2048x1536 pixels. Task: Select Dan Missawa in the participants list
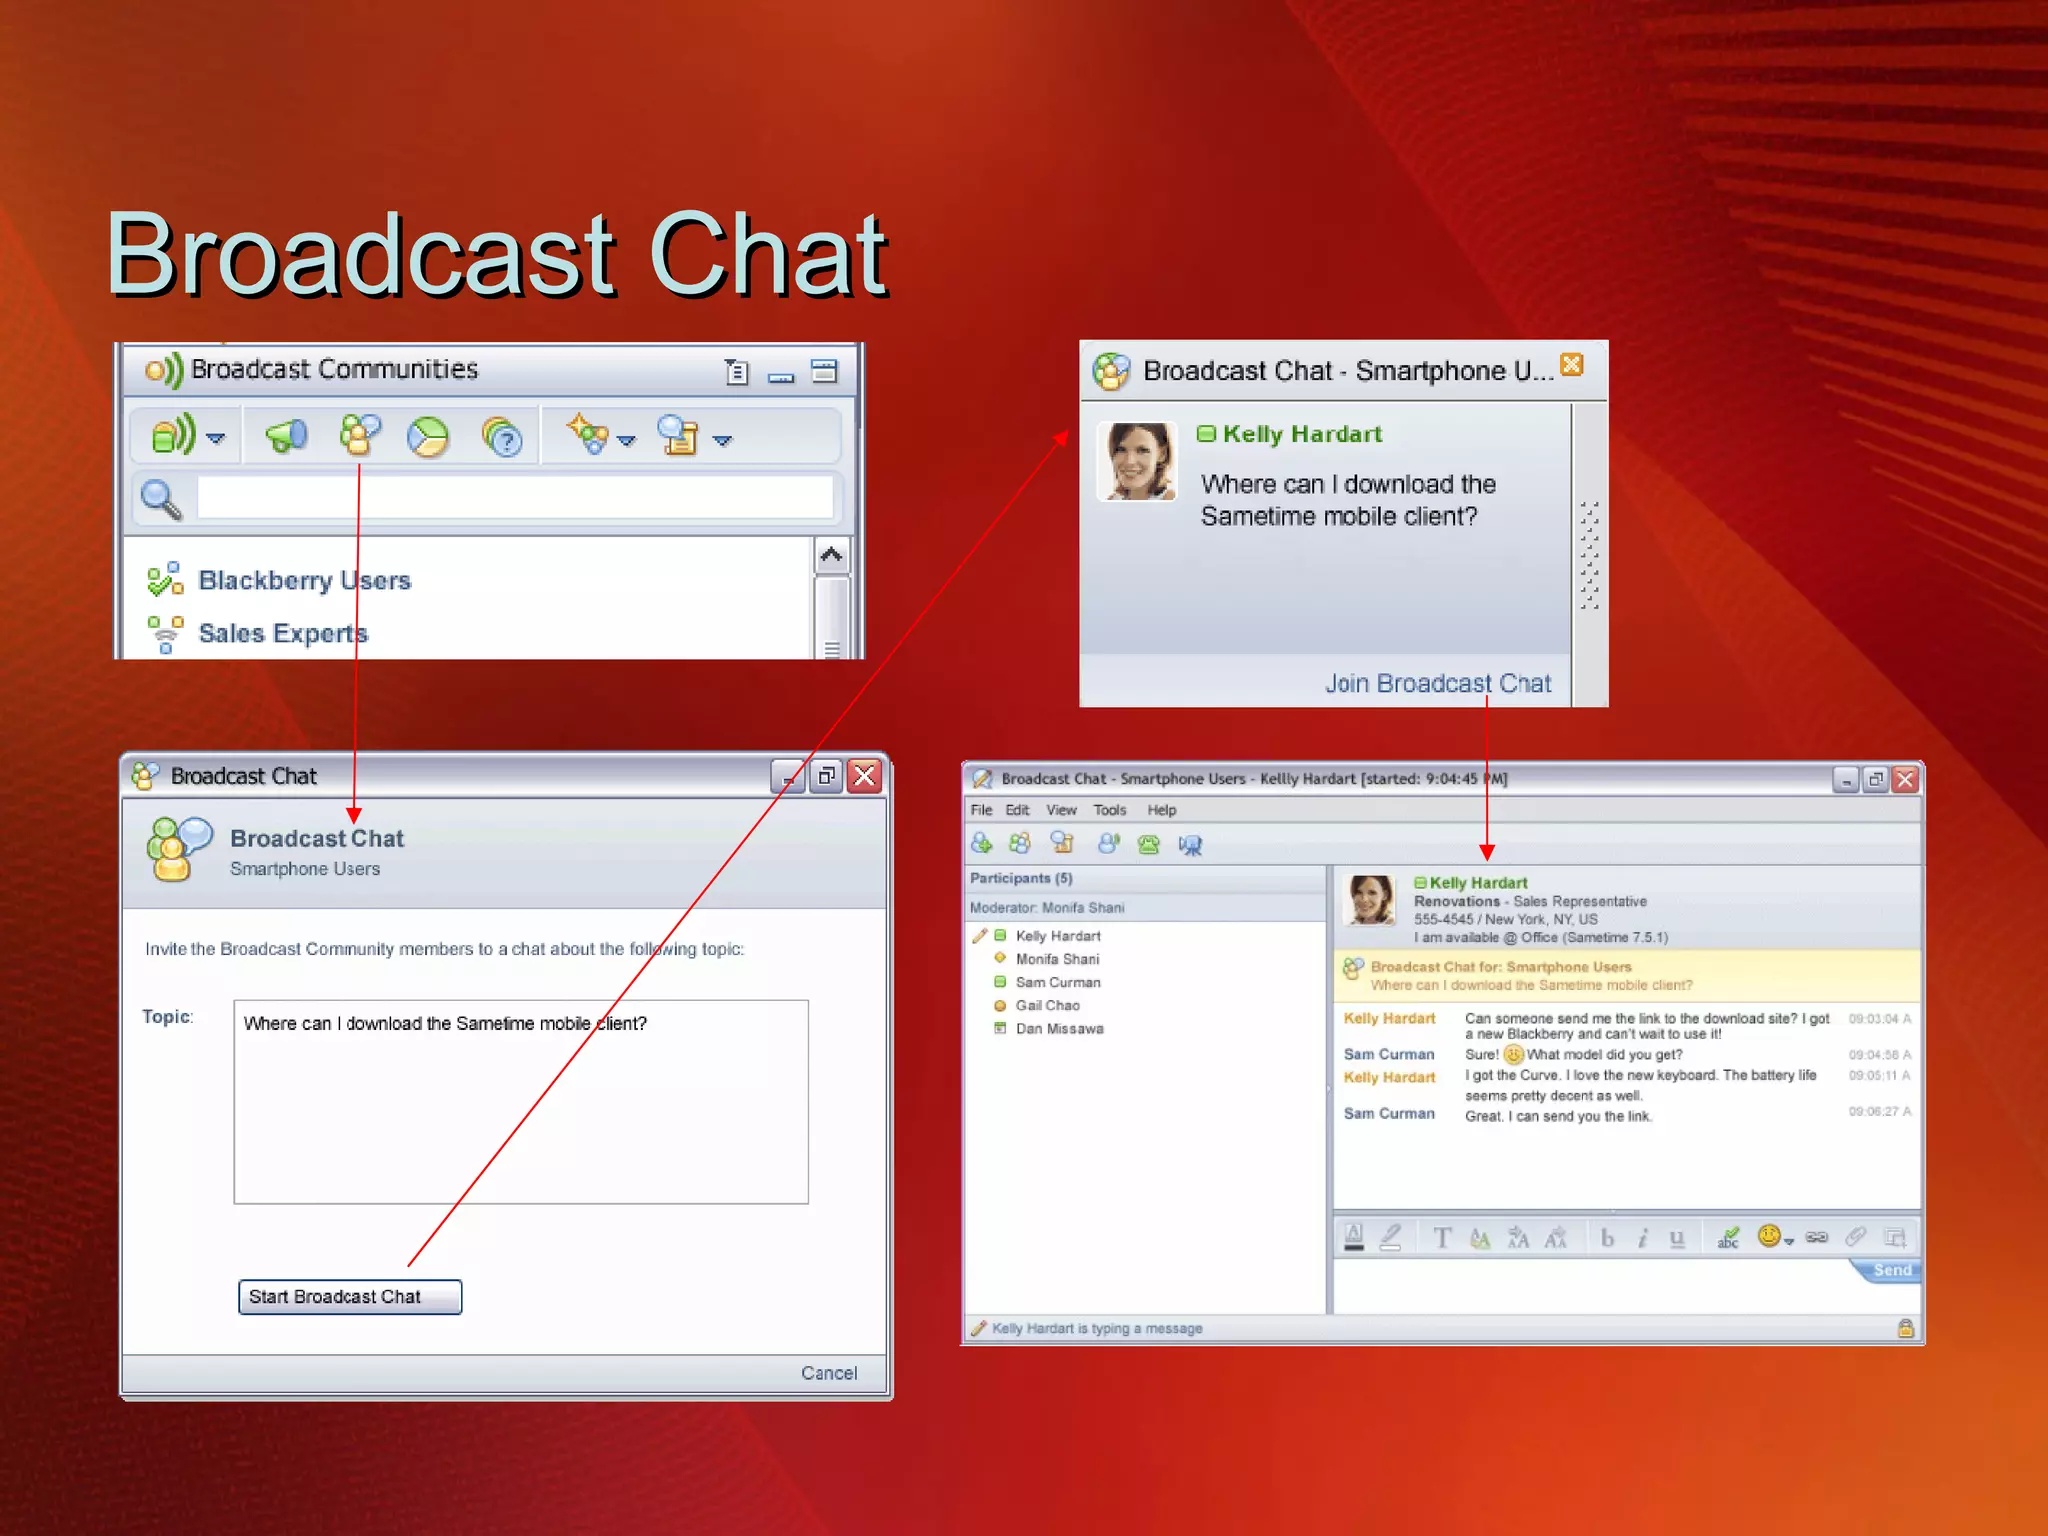(1059, 1029)
